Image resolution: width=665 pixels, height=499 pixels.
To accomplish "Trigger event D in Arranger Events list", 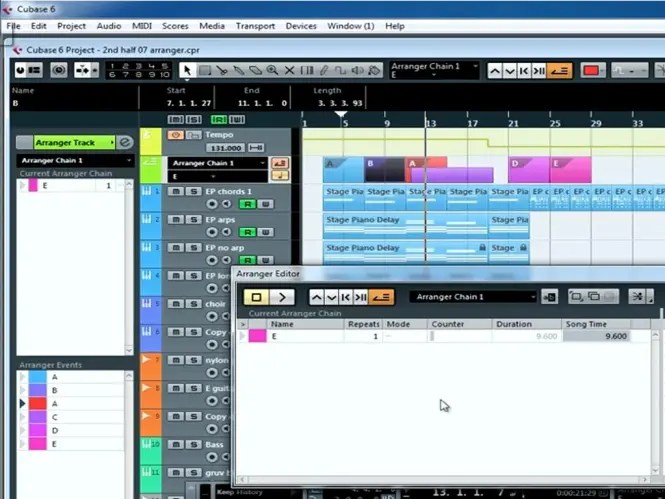I will click(23, 430).
